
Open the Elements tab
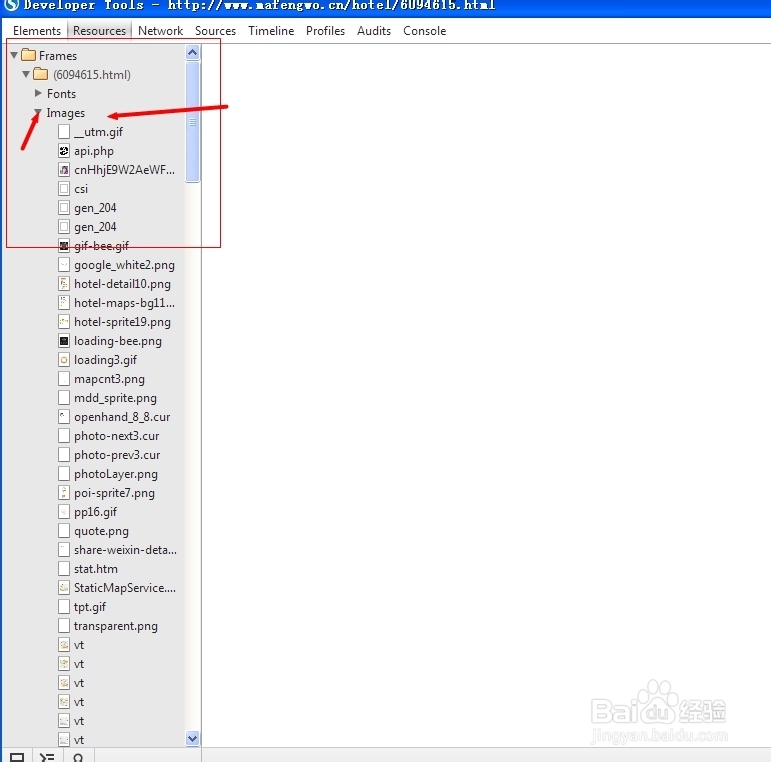[x=37, y=30]
